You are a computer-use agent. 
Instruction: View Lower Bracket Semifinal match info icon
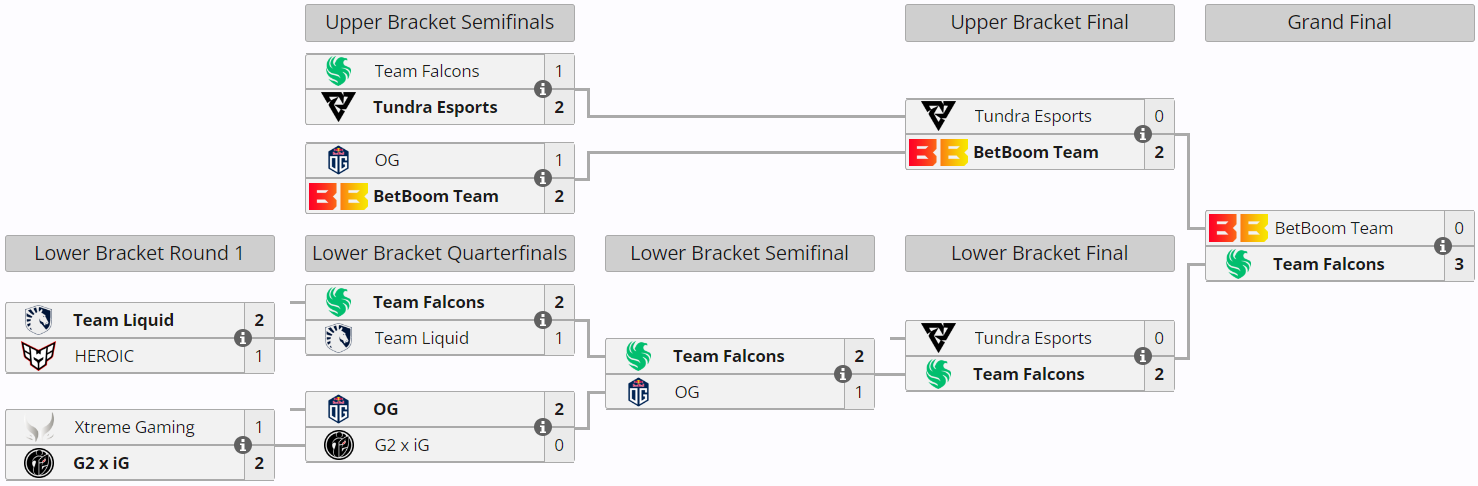pyautogui.click(x=842, y=374)
